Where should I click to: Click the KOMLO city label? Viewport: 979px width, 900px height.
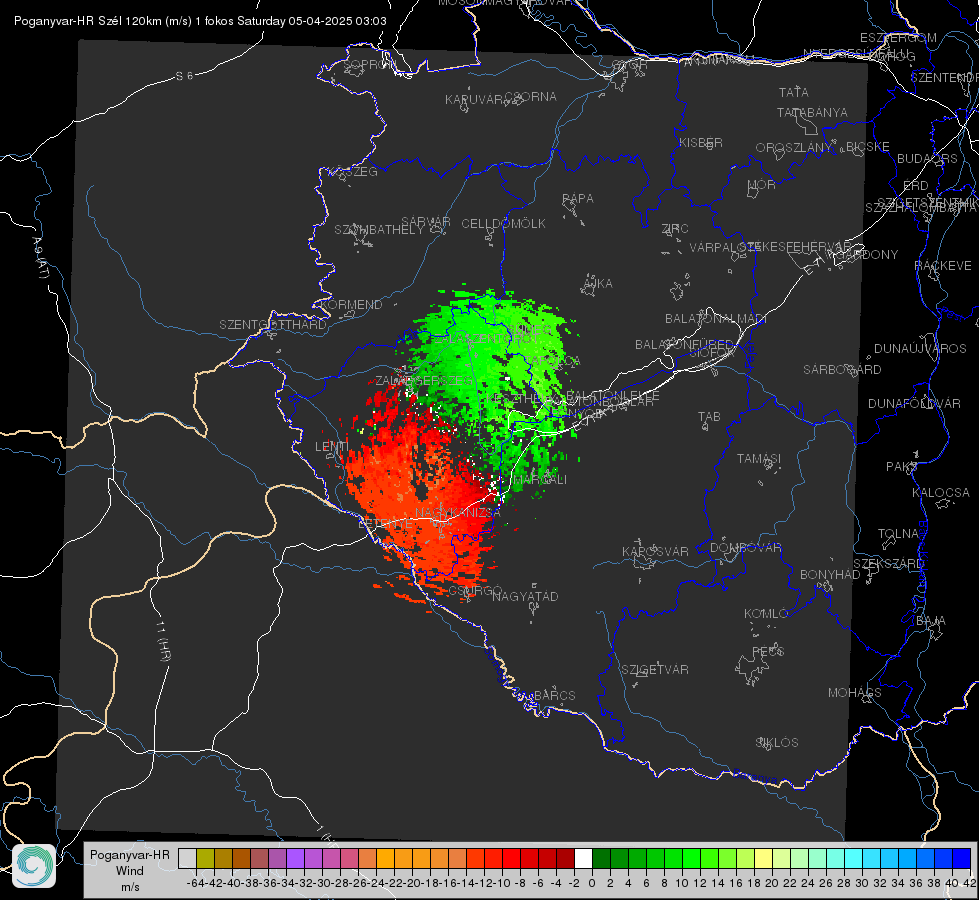pos(766,613)
